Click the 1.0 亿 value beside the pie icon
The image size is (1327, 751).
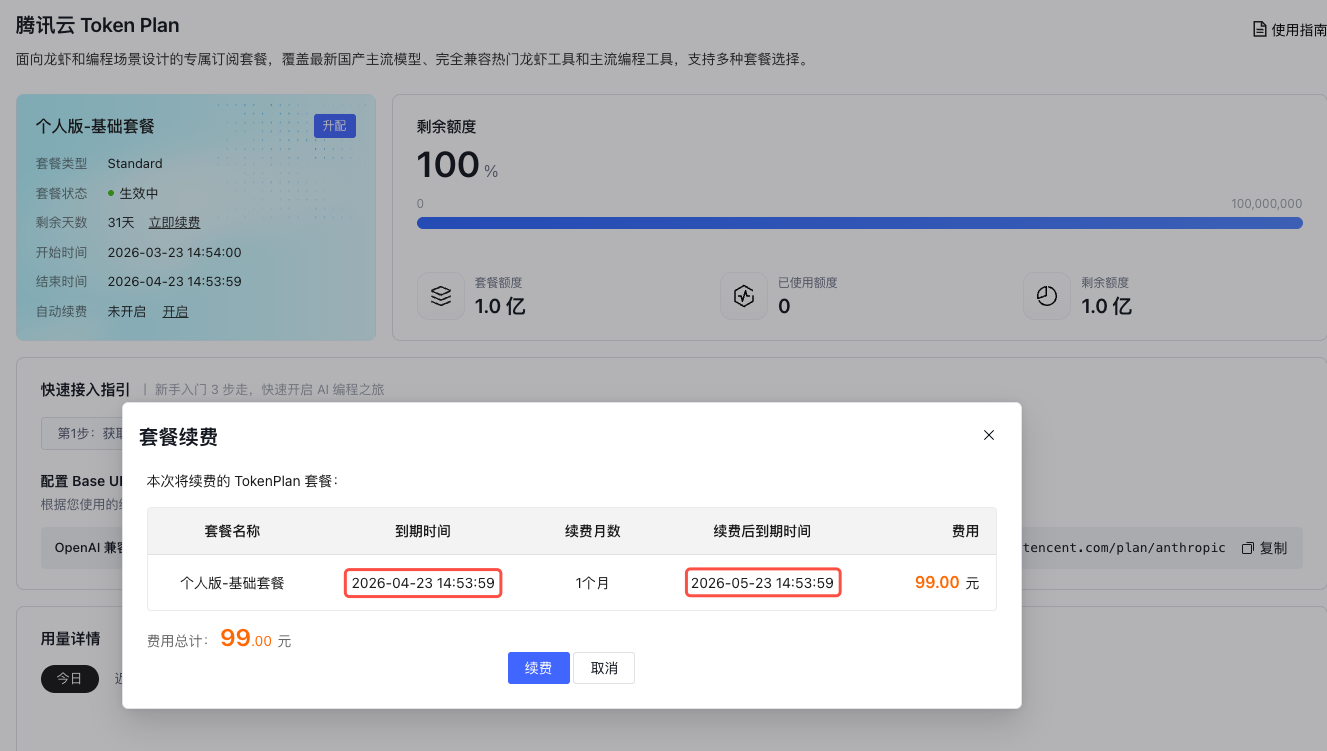click(1107, 306)
